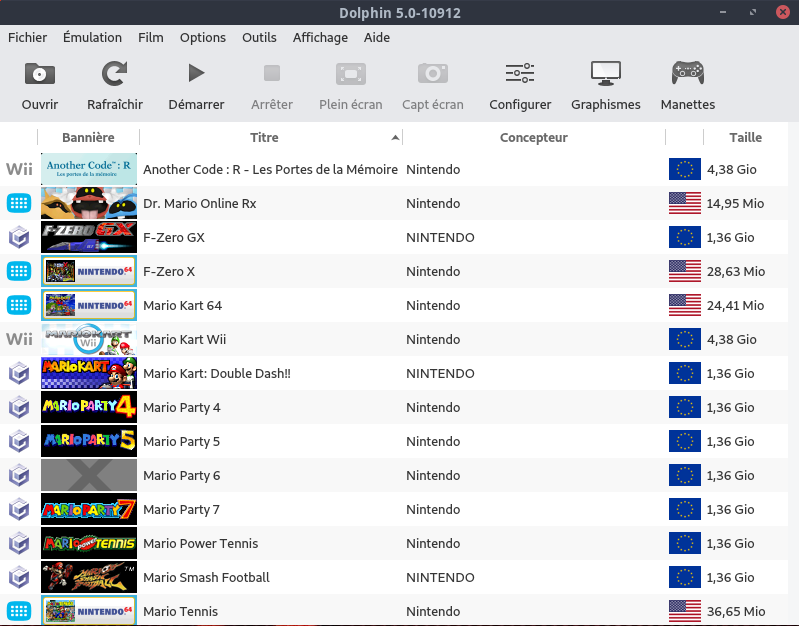Click Virtual Console icon for F-Zero X
This screenshot has height=626, width=799.
click(x=19, y=271)
